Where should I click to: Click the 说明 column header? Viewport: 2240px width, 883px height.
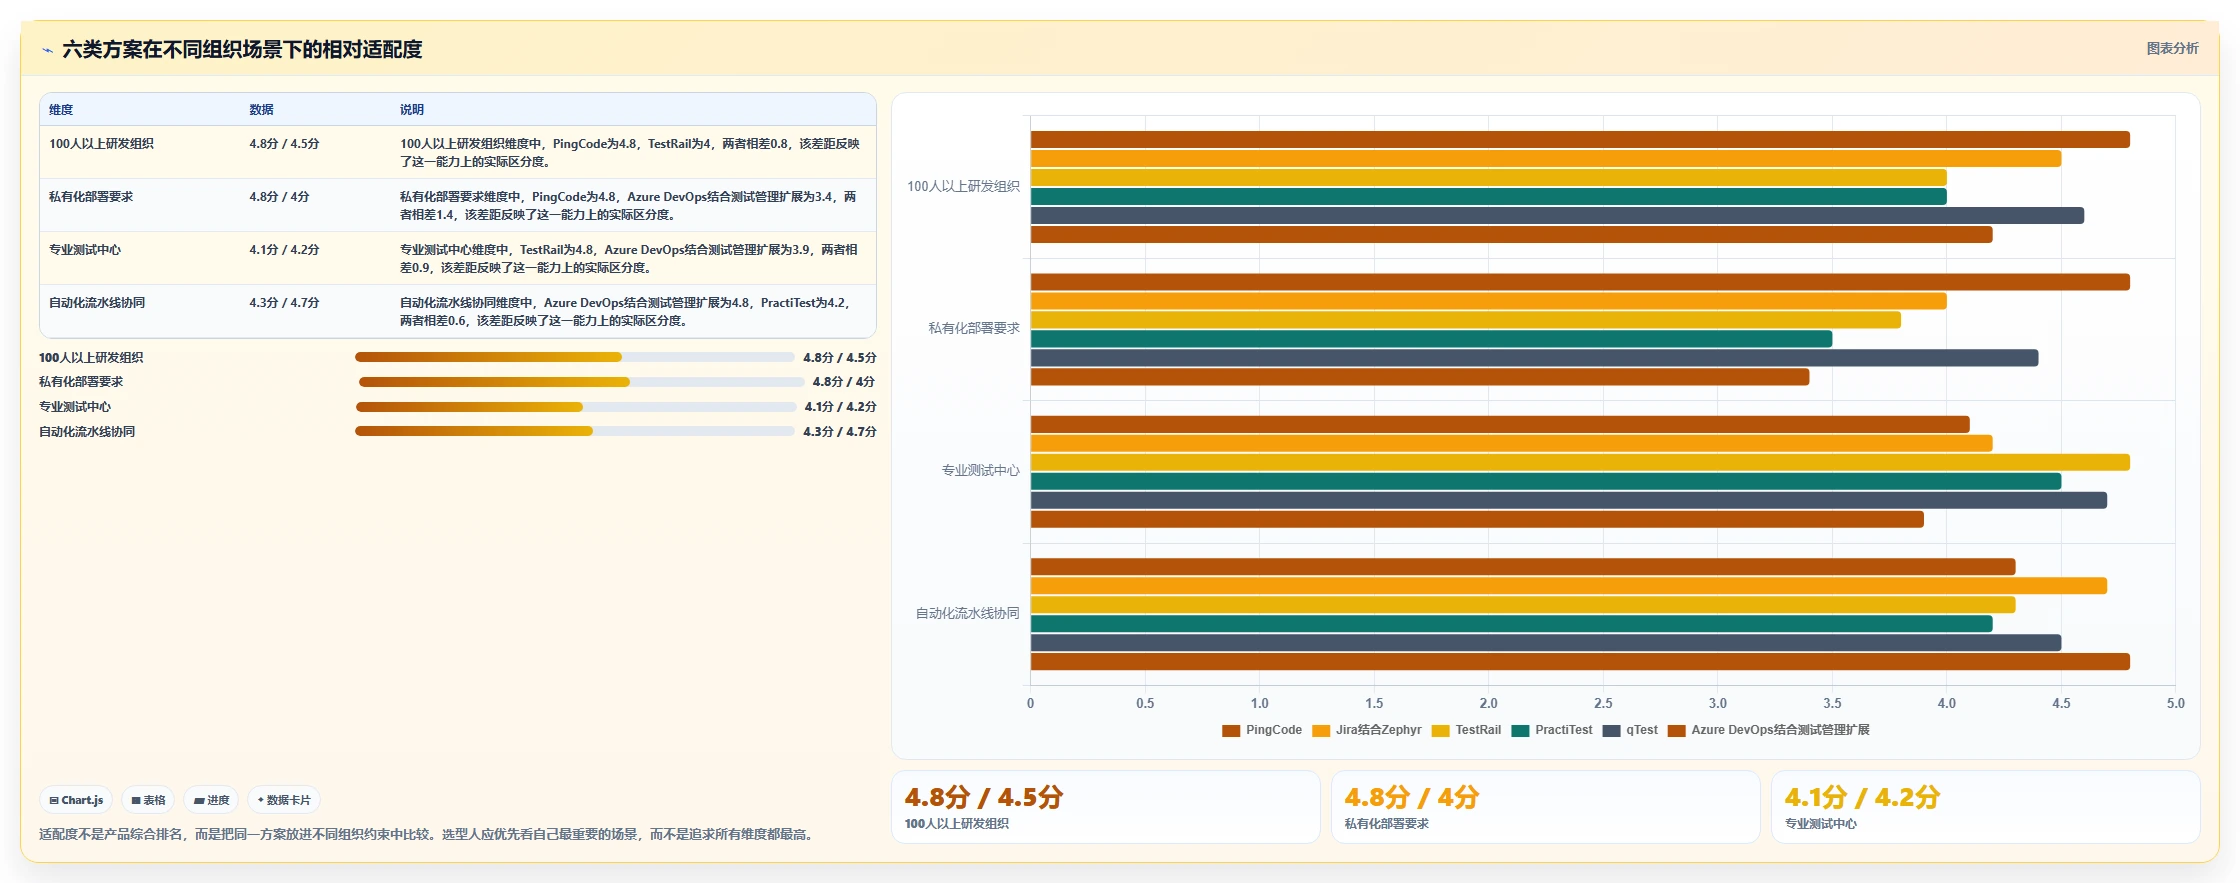click(x=412, y=110)
